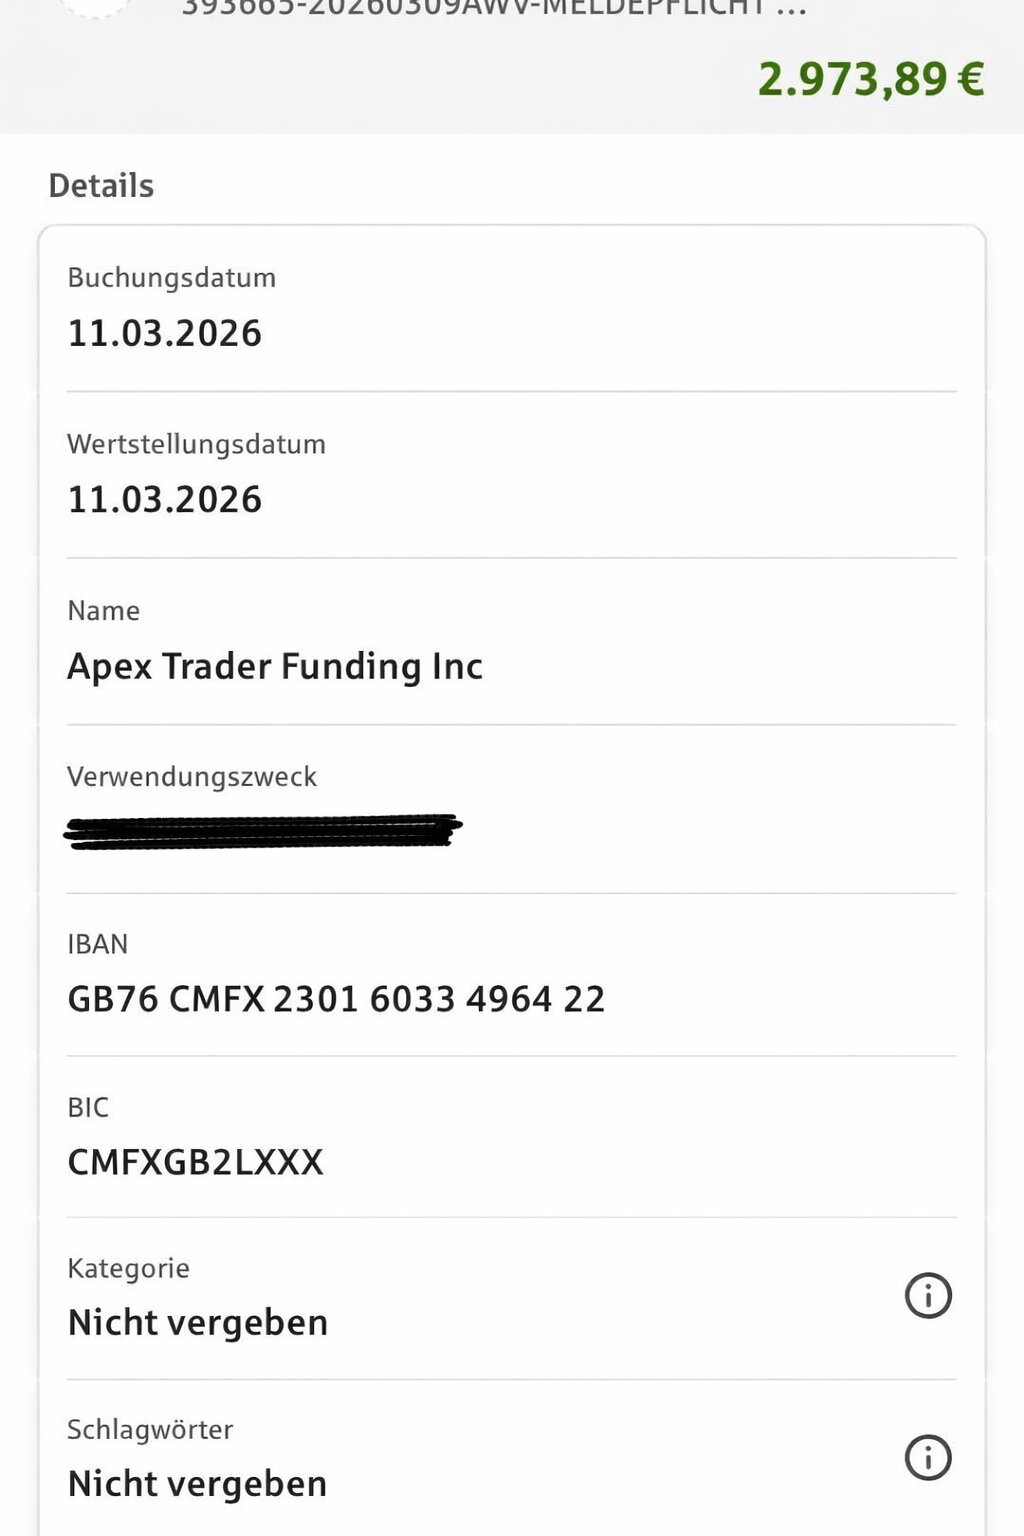Click the info icon beside Kategorie
Viewport: 1024px width, 1536px height.
tap(928, 1296)
